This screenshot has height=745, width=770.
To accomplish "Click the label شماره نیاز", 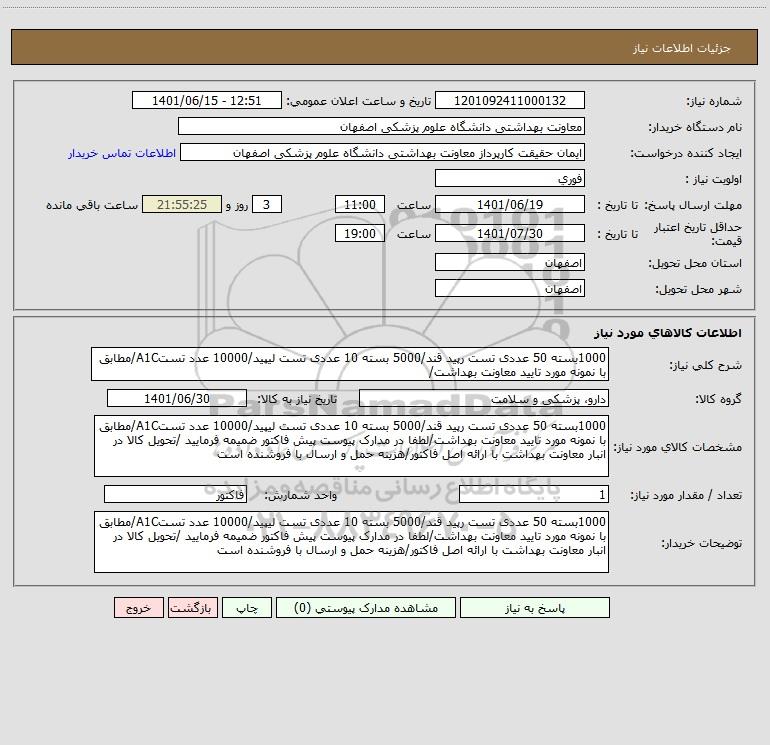I will coord(714,102).
